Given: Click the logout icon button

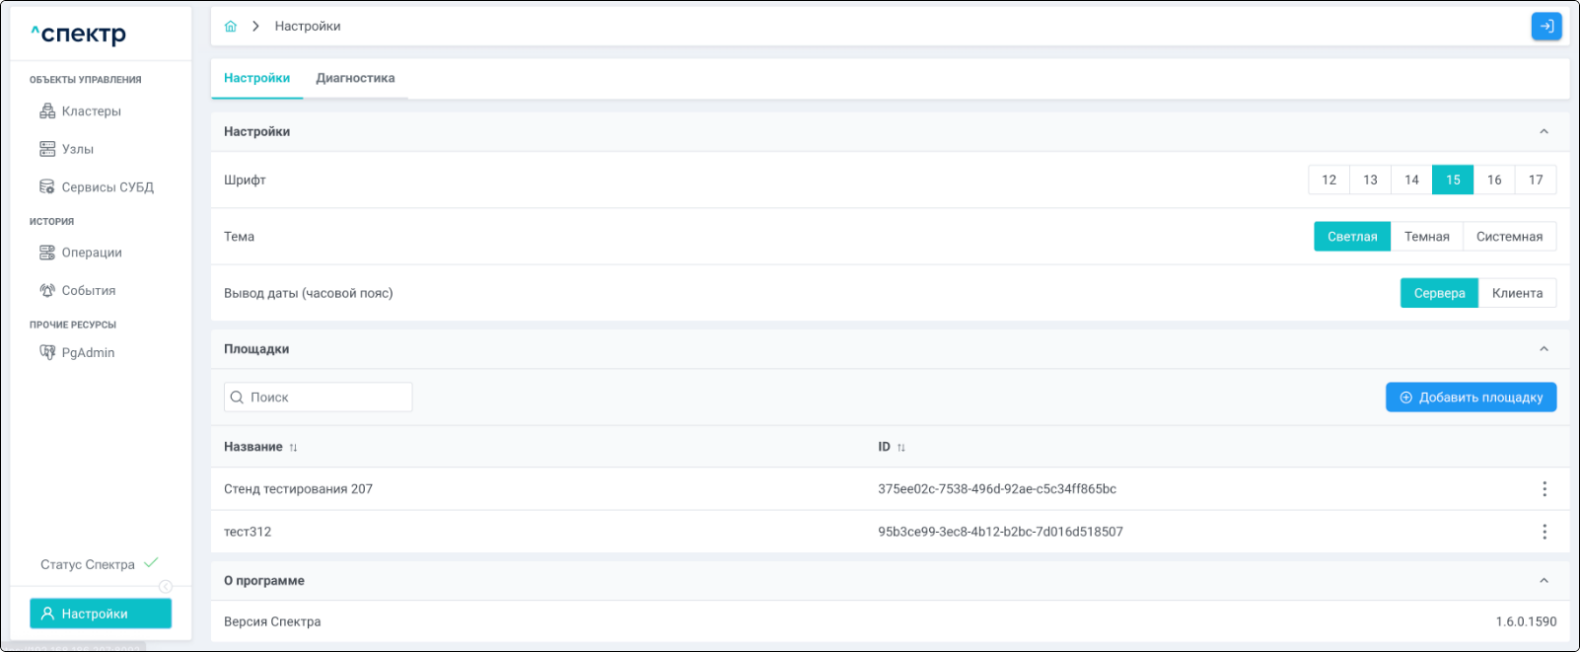Looking at the screenshot, I should point(1546,26).
